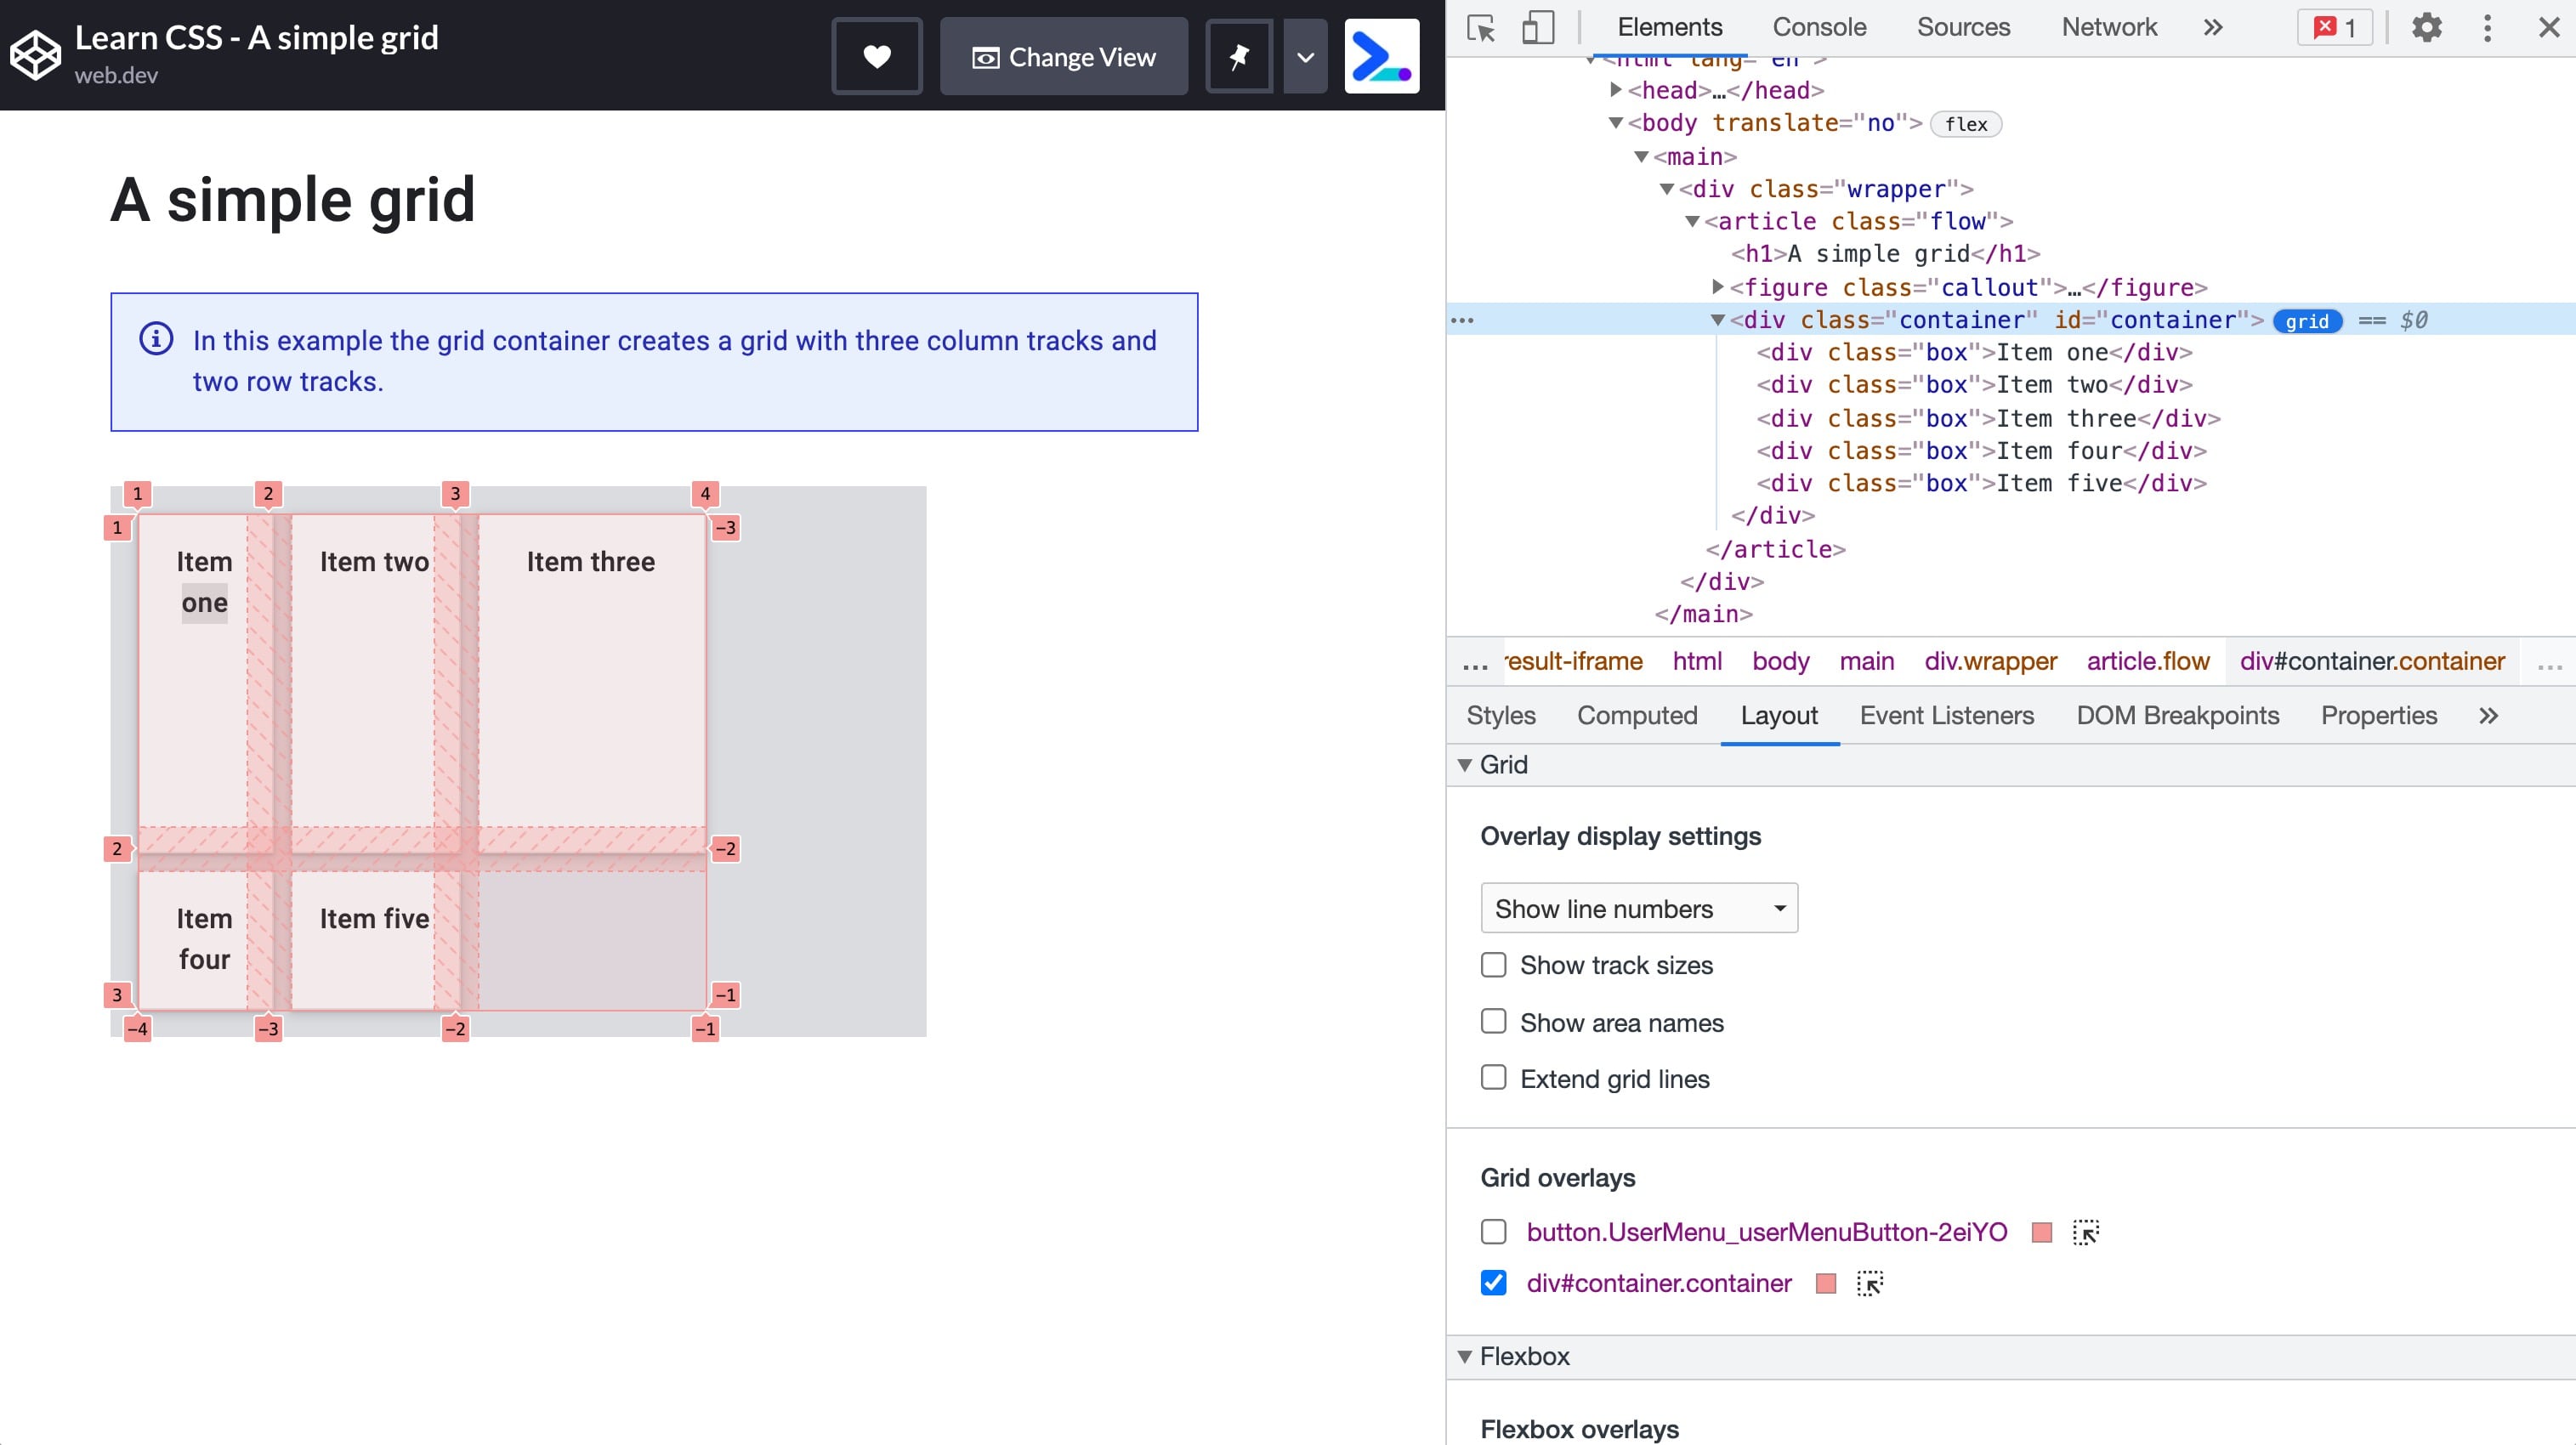Toggle the Extend grid lines checkbox
Screen dimensions: 2576x1445
(1495, 1079)
